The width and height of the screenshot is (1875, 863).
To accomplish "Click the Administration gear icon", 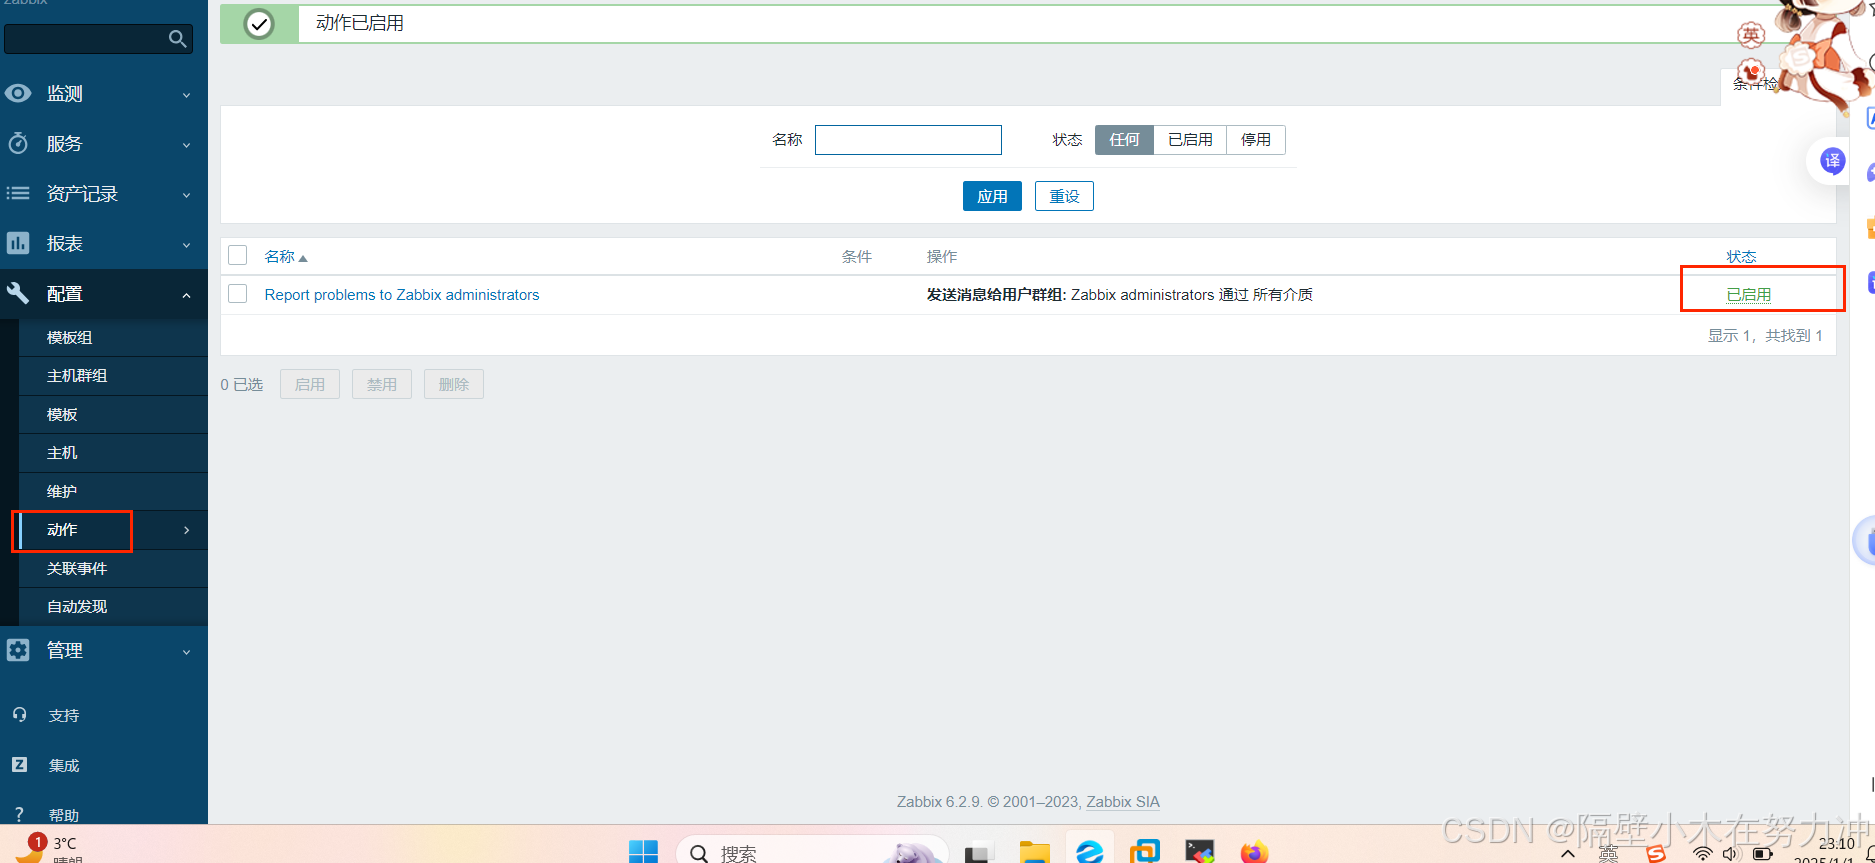I will 18,650.
